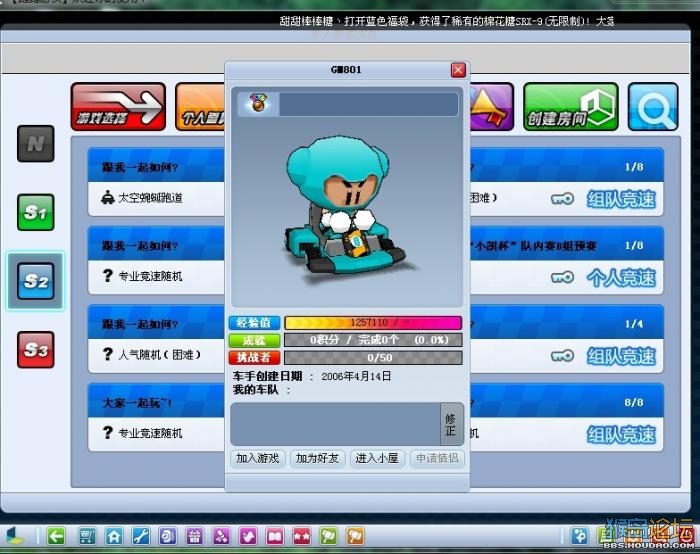Switch to the green S1 channel
The width and height of the screenshot is (700, 554).
36,212
